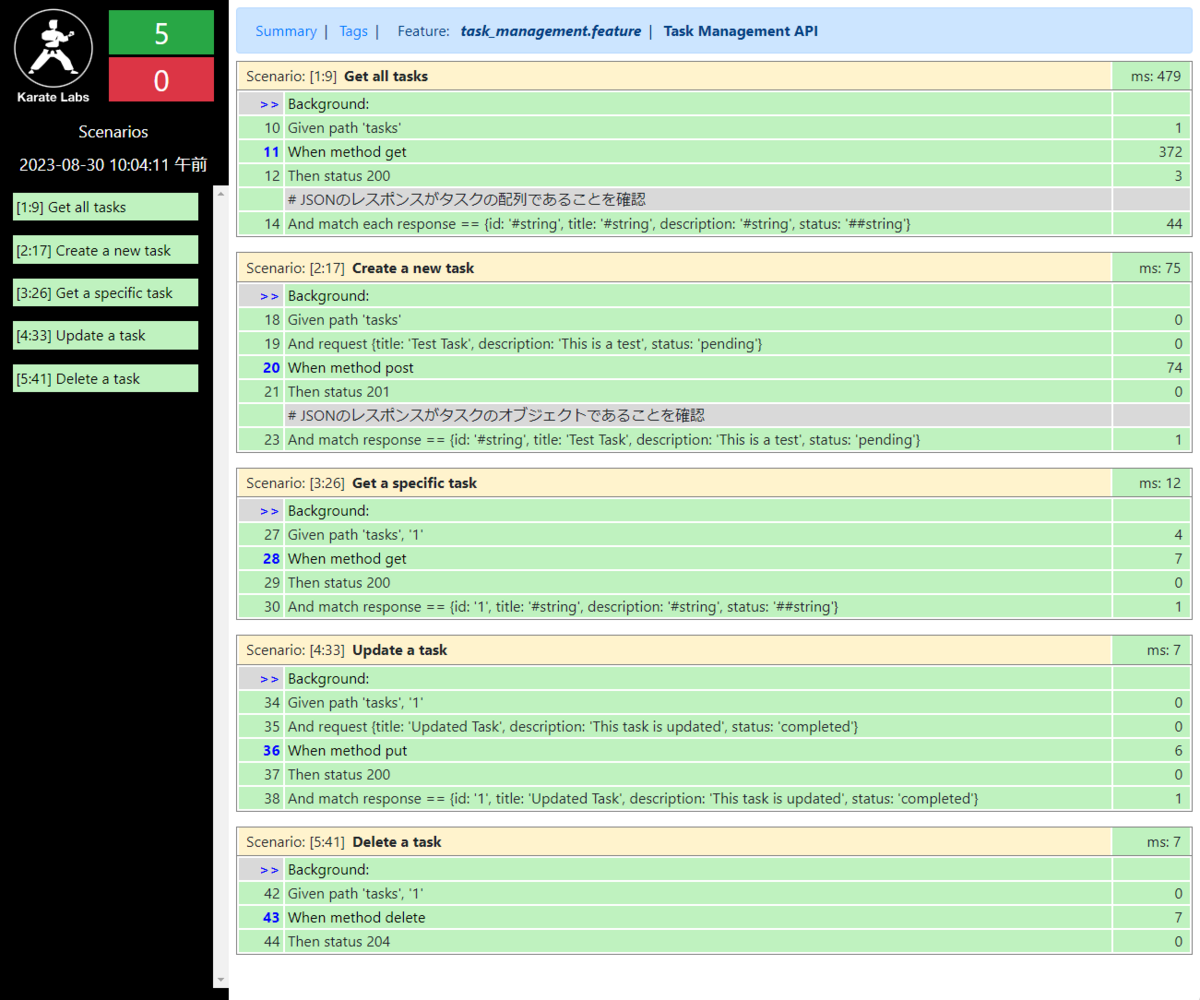
Task: Click the Karate Labs logo
Action: click(x=53, y=56)
